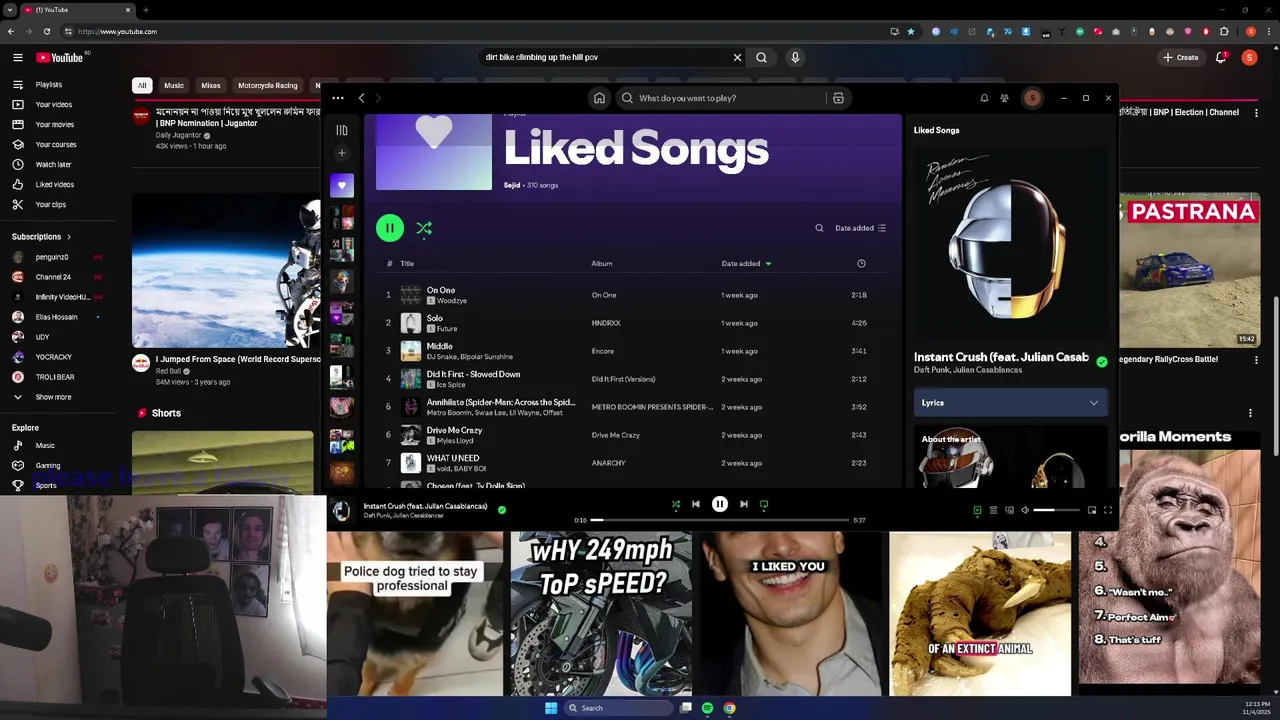
Task: Open Did It First (Versions) album link
Action: click(x=623, y=379)
